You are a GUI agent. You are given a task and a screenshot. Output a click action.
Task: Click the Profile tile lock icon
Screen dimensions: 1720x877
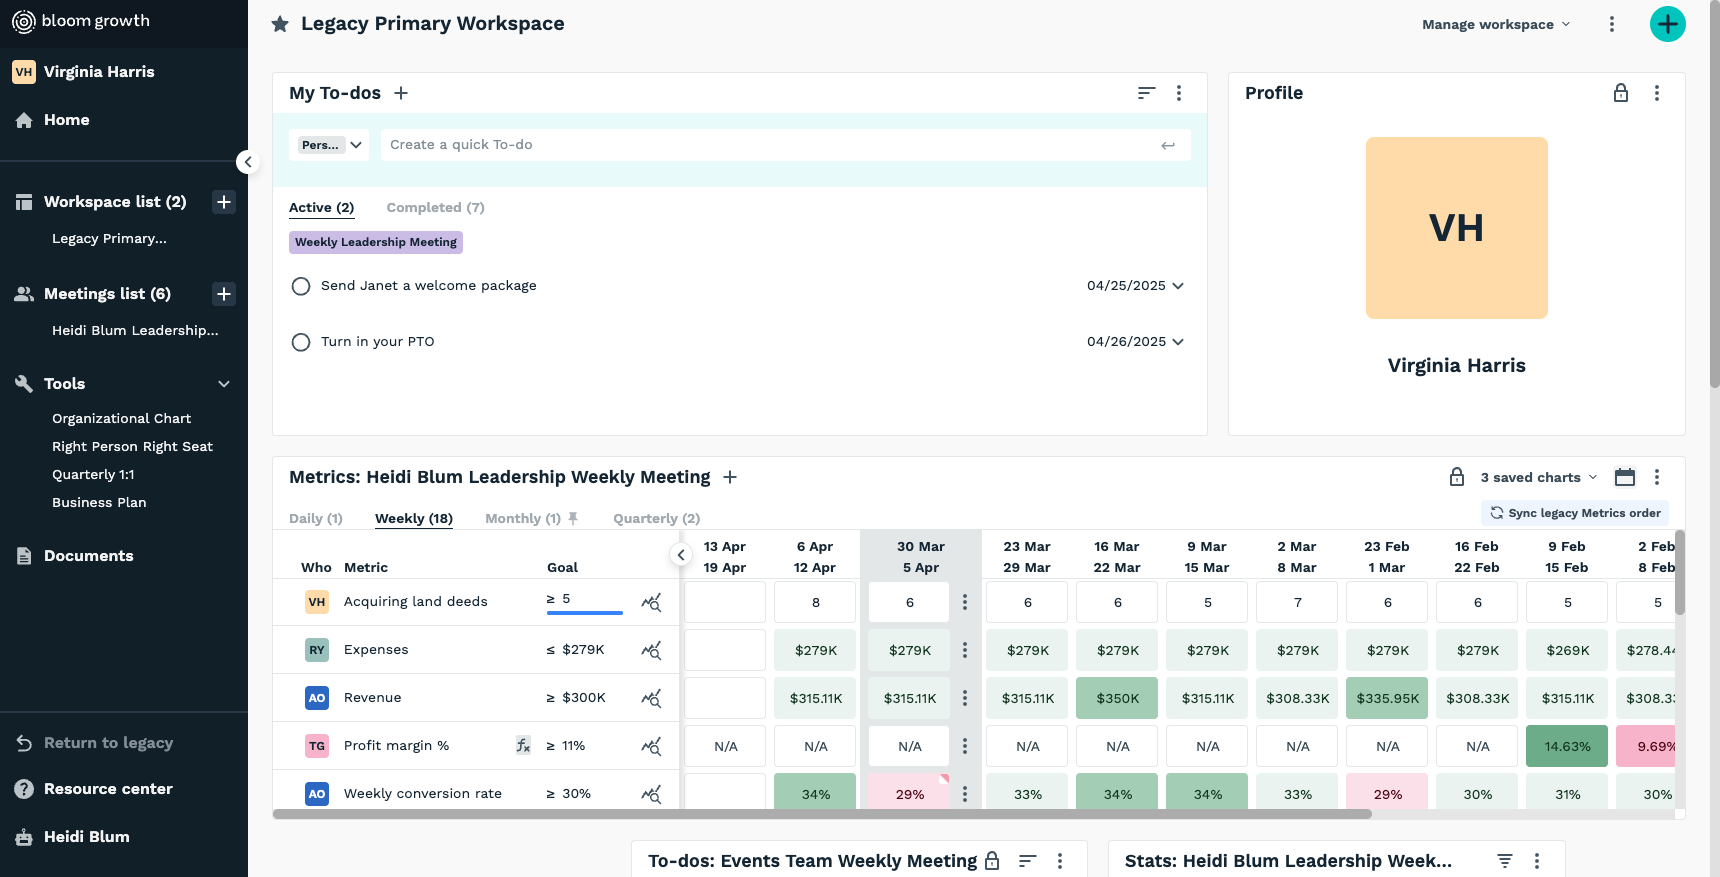click(1620, 93)
